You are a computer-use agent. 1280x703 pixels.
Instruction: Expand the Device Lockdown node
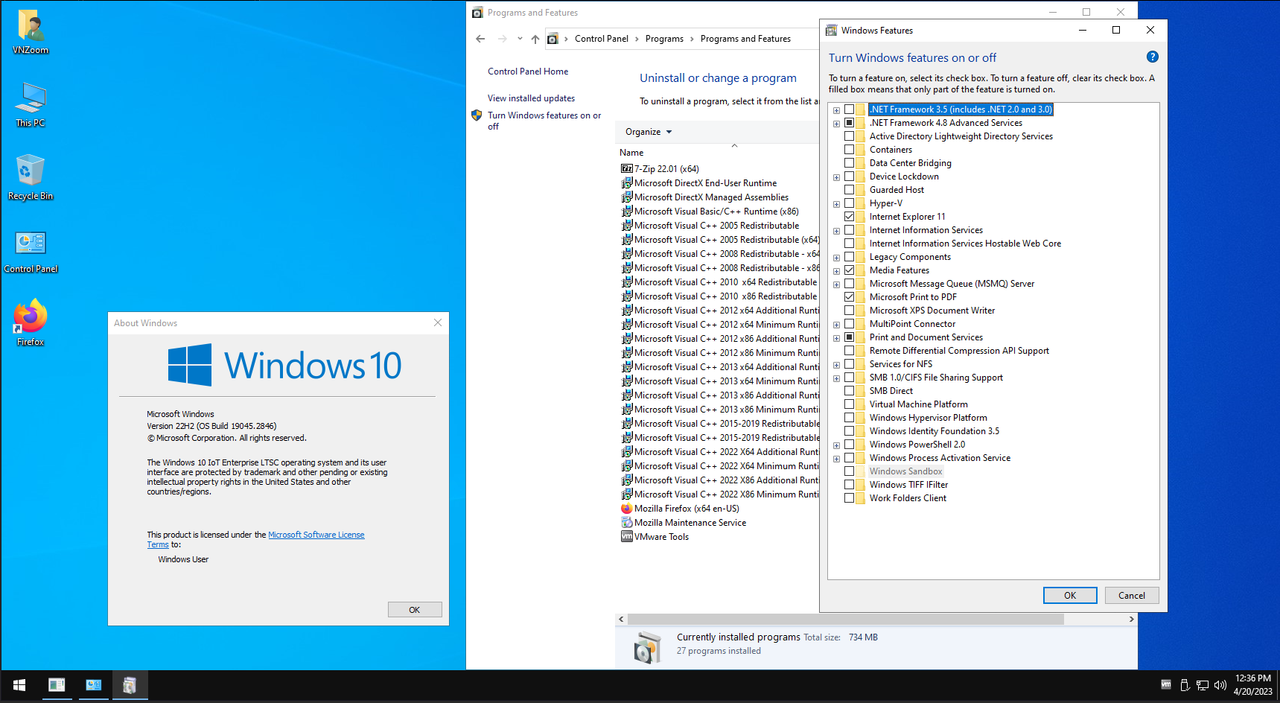coord(836,177)
